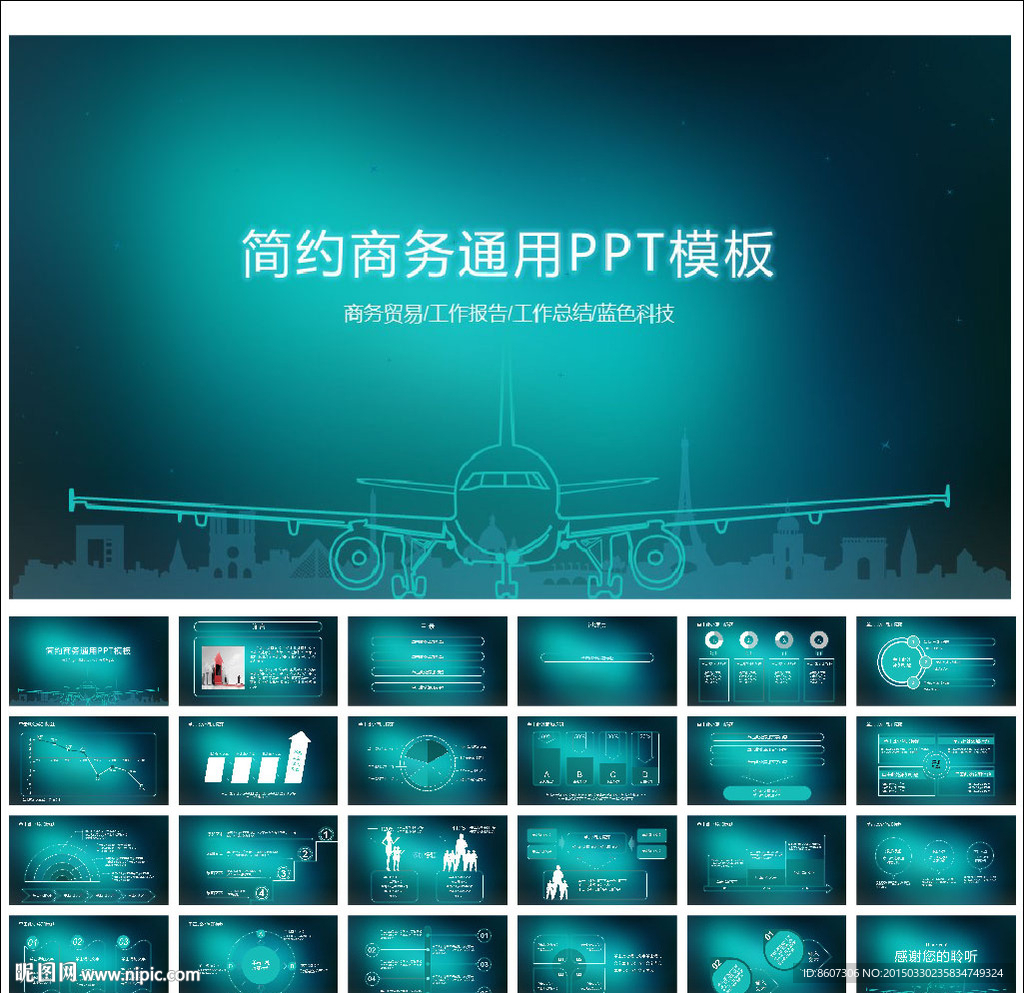Image resolution: width=1024 pixels, height=993 pixels.
Task: Open the A B C D columns thumbnail
Action: tap(597, 761)
